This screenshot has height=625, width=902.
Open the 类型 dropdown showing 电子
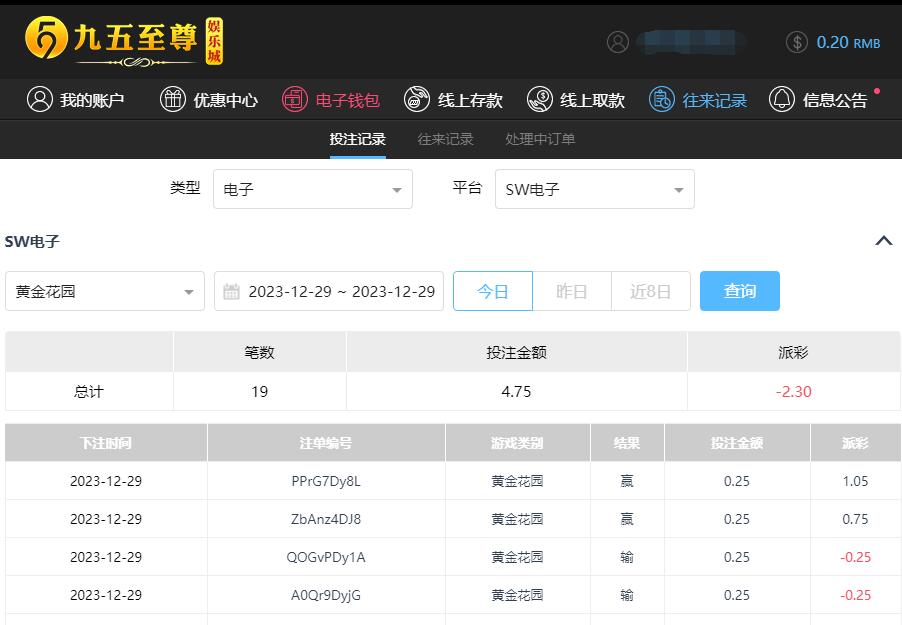[x=313, y=189]
